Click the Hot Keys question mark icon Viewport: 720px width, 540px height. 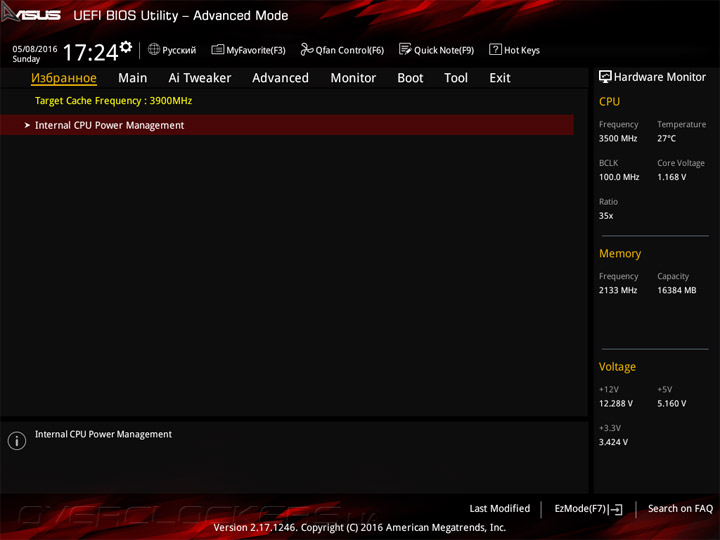495,49
